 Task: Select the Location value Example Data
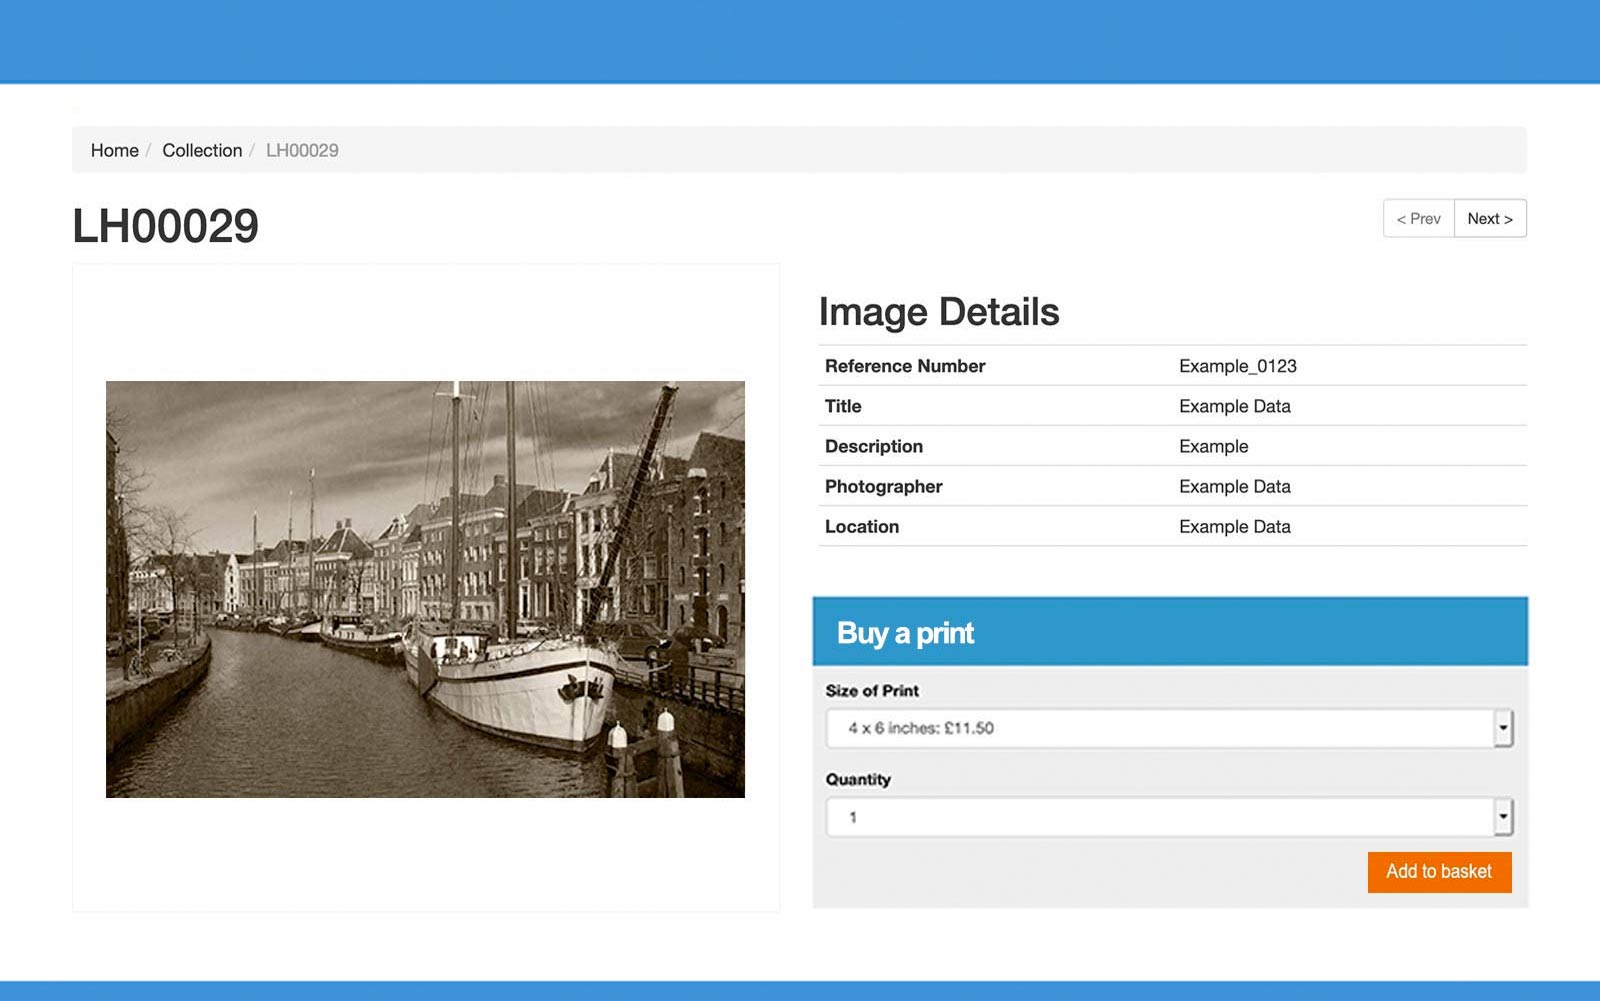click(1234, 526)
